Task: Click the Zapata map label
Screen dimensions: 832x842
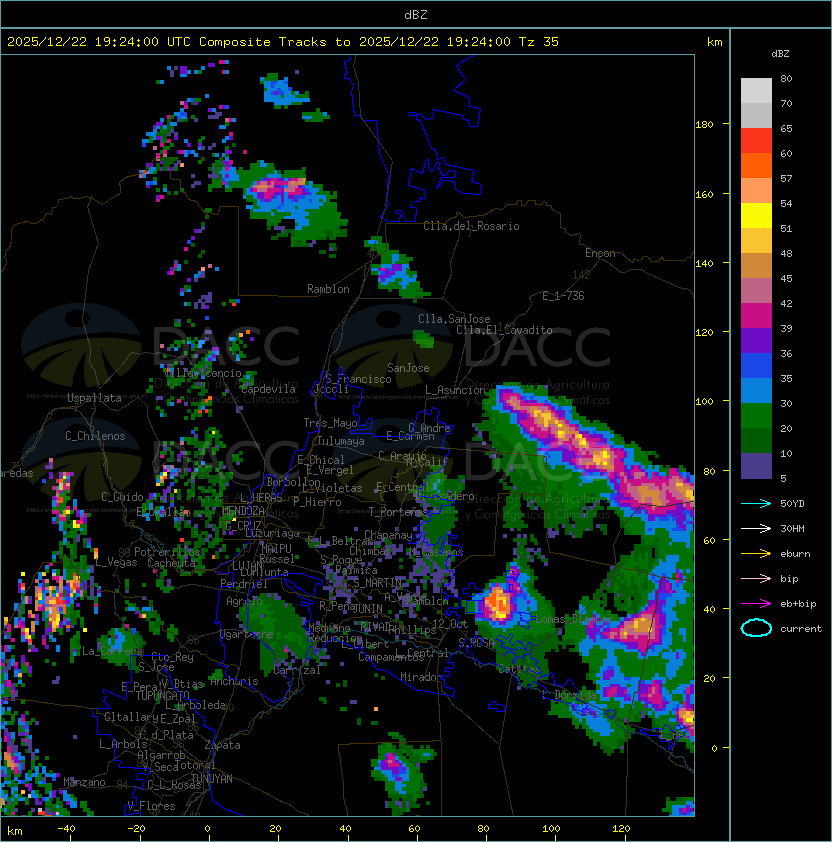Action: click(222, 745)
